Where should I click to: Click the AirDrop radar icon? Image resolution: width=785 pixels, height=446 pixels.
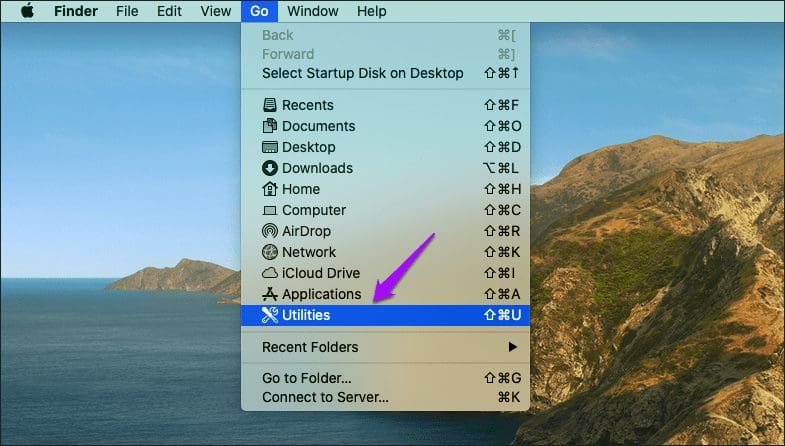click(269, 231)
